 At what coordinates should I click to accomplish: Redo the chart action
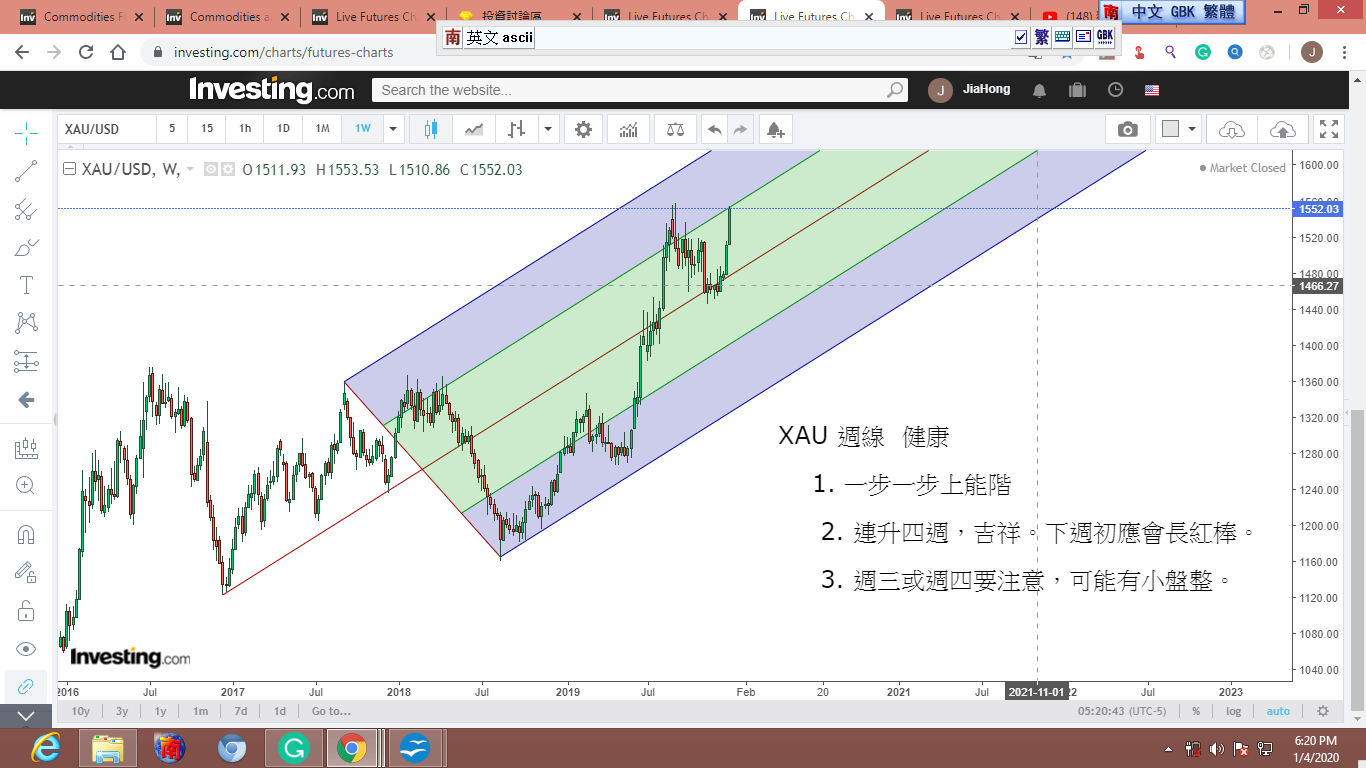tap(740, 129)
